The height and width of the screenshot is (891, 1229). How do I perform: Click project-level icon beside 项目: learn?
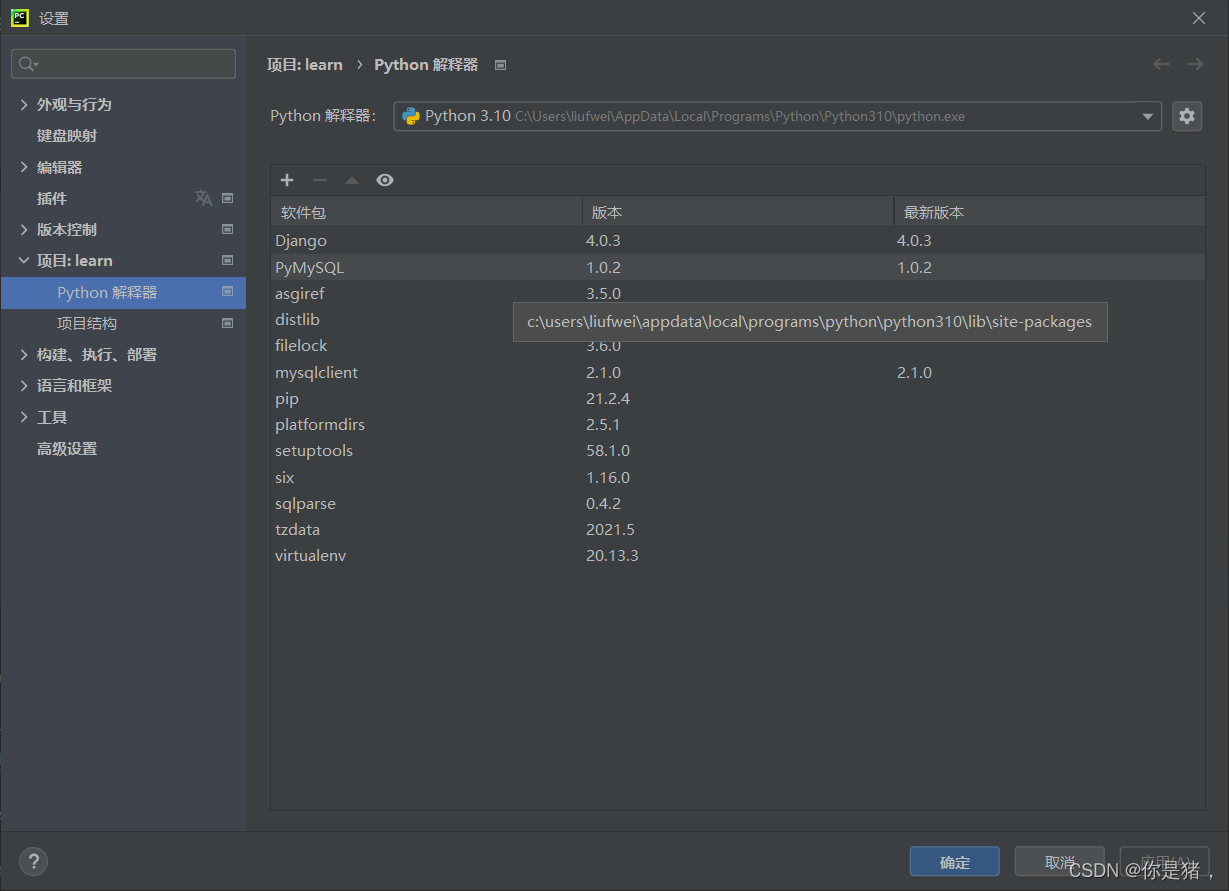pyautogui.click(x=227, y=260)
